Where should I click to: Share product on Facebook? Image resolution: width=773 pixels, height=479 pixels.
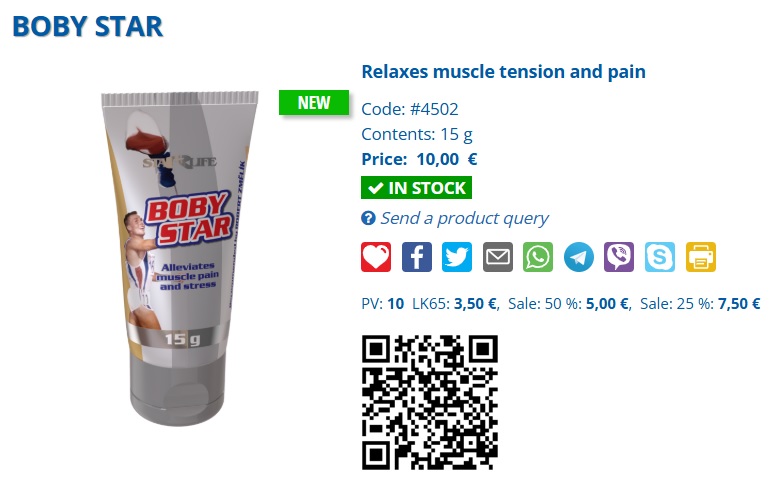(417, 257)
